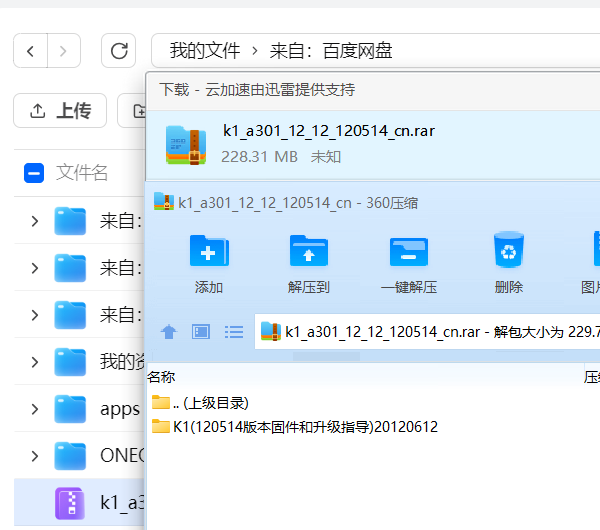This screenshot has height=530, width=600.
Task: Open the apps folder icon
Action: click(70, 409)
